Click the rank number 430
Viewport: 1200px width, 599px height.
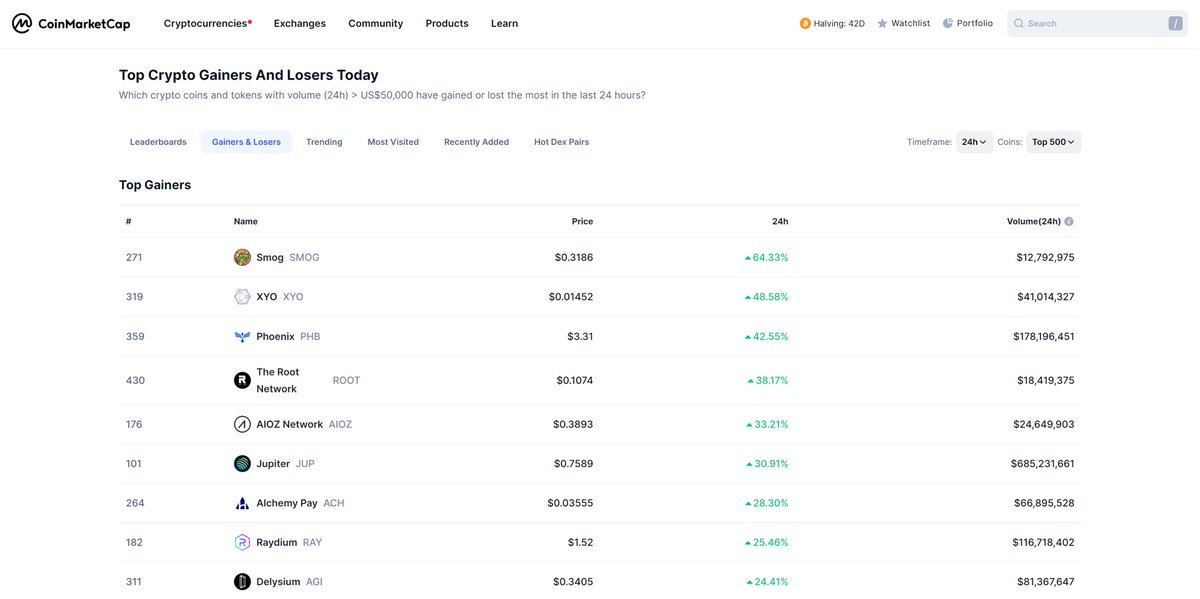134,380
